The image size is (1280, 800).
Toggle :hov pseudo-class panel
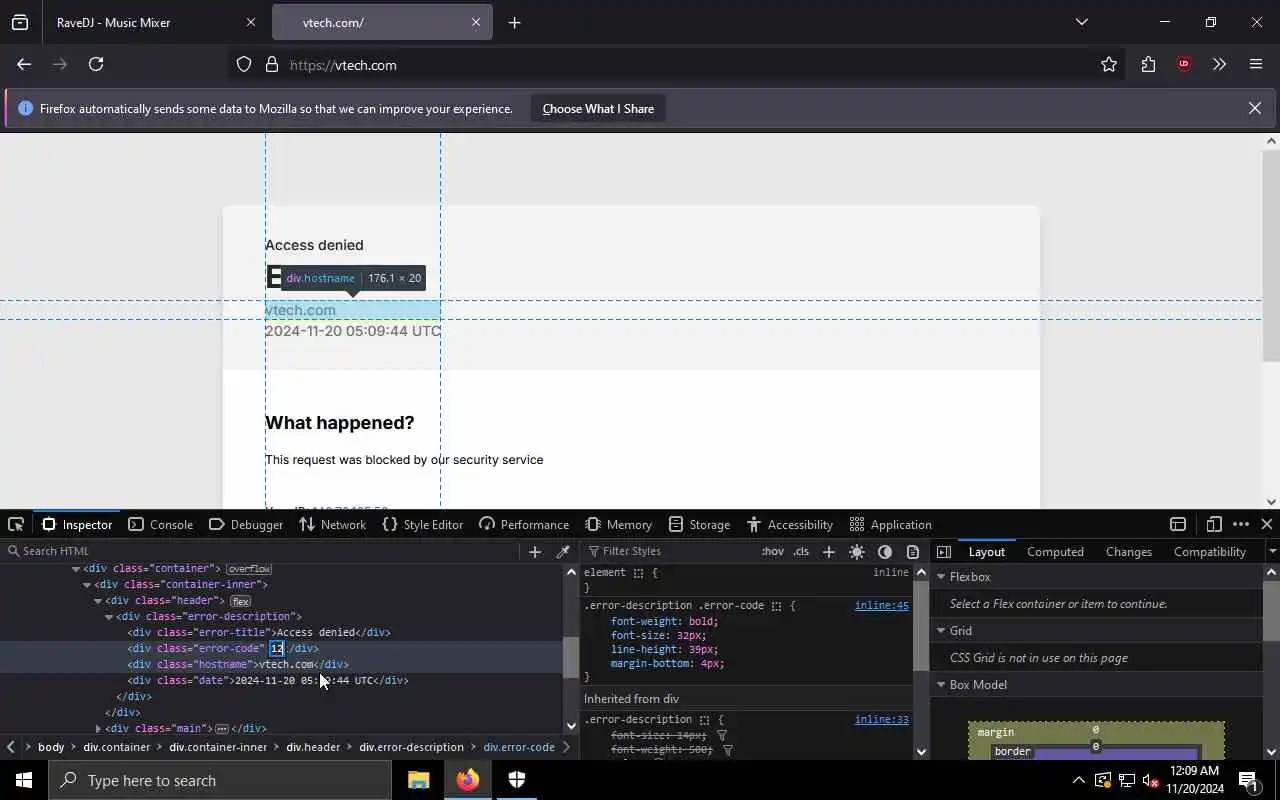772,551
